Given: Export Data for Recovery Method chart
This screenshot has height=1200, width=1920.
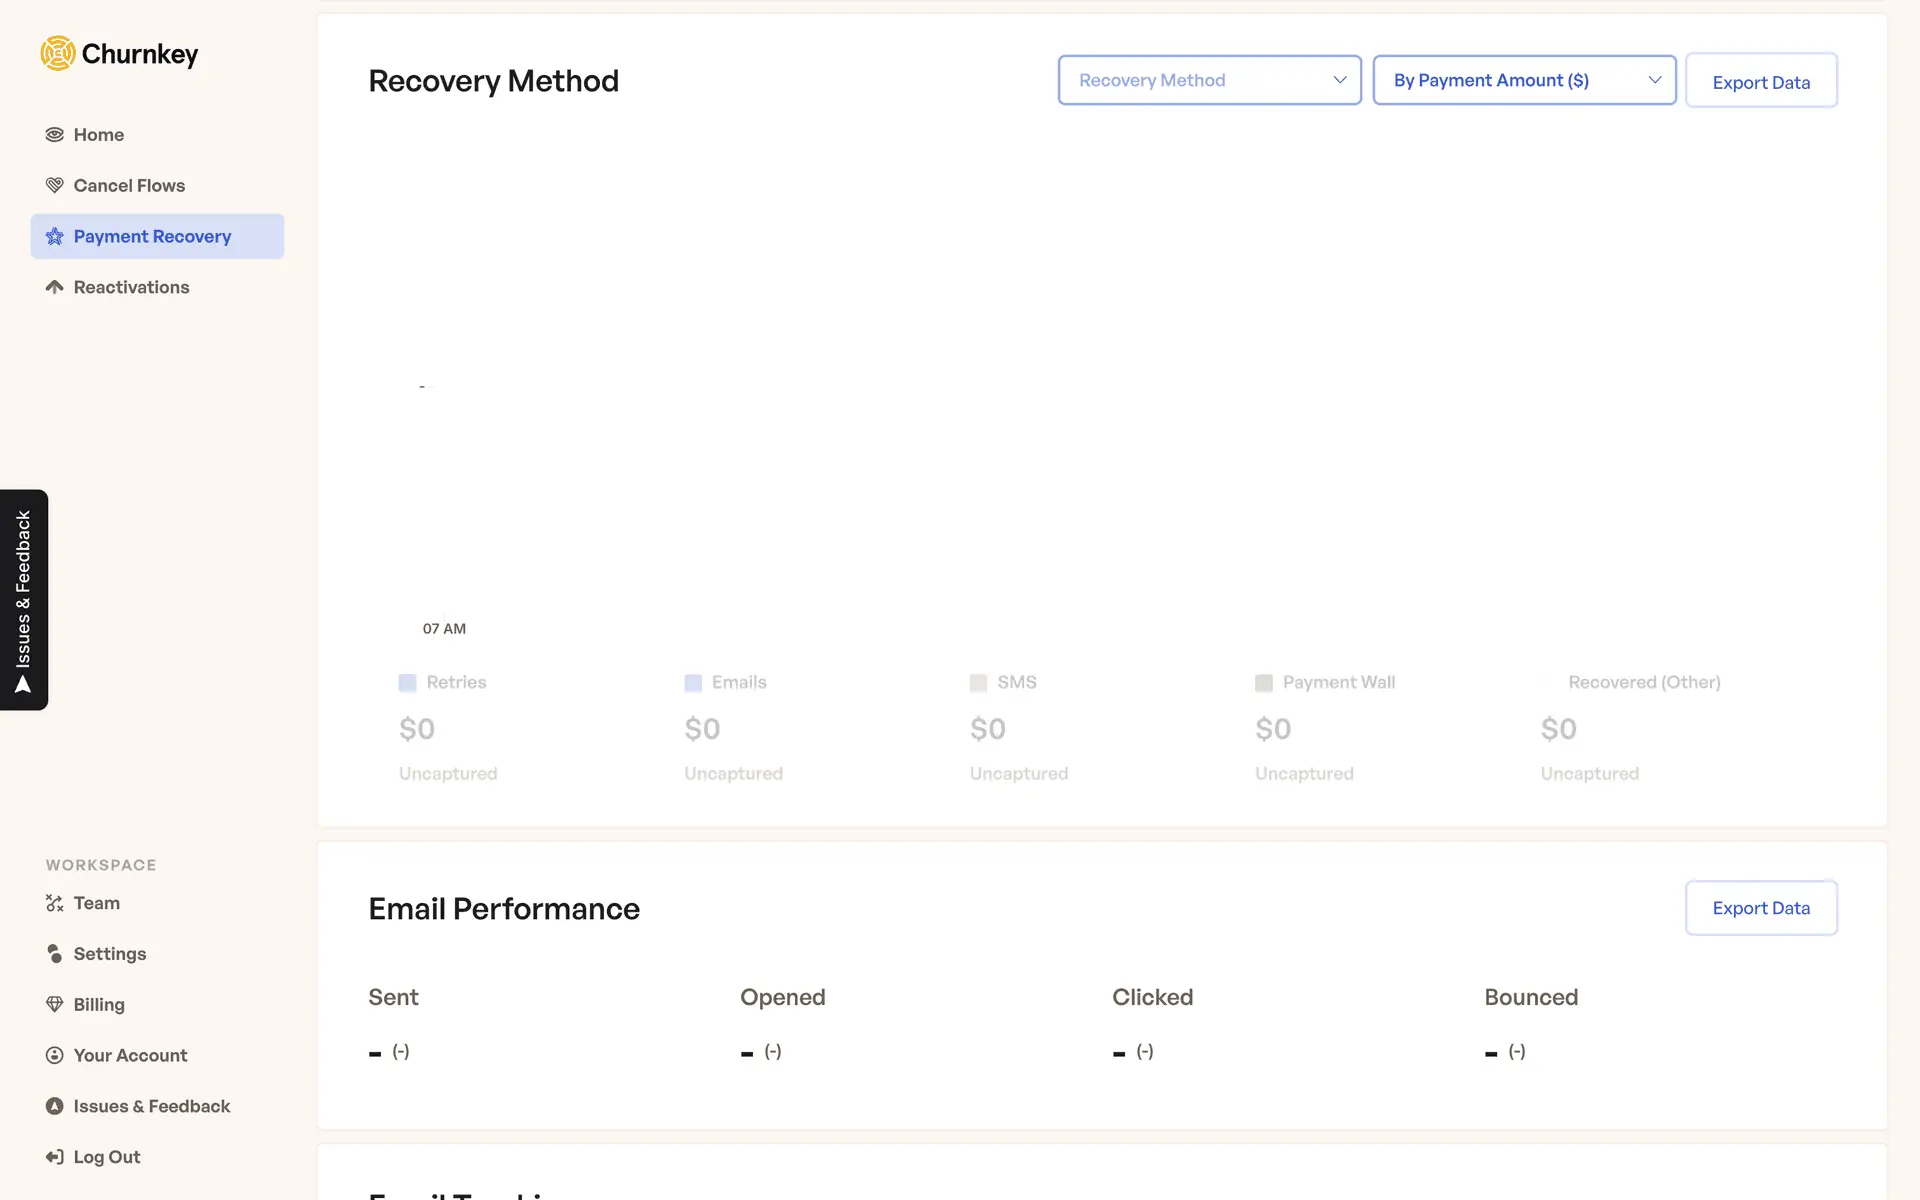Looking at the screenshot, I should (x=1760, y=82).
